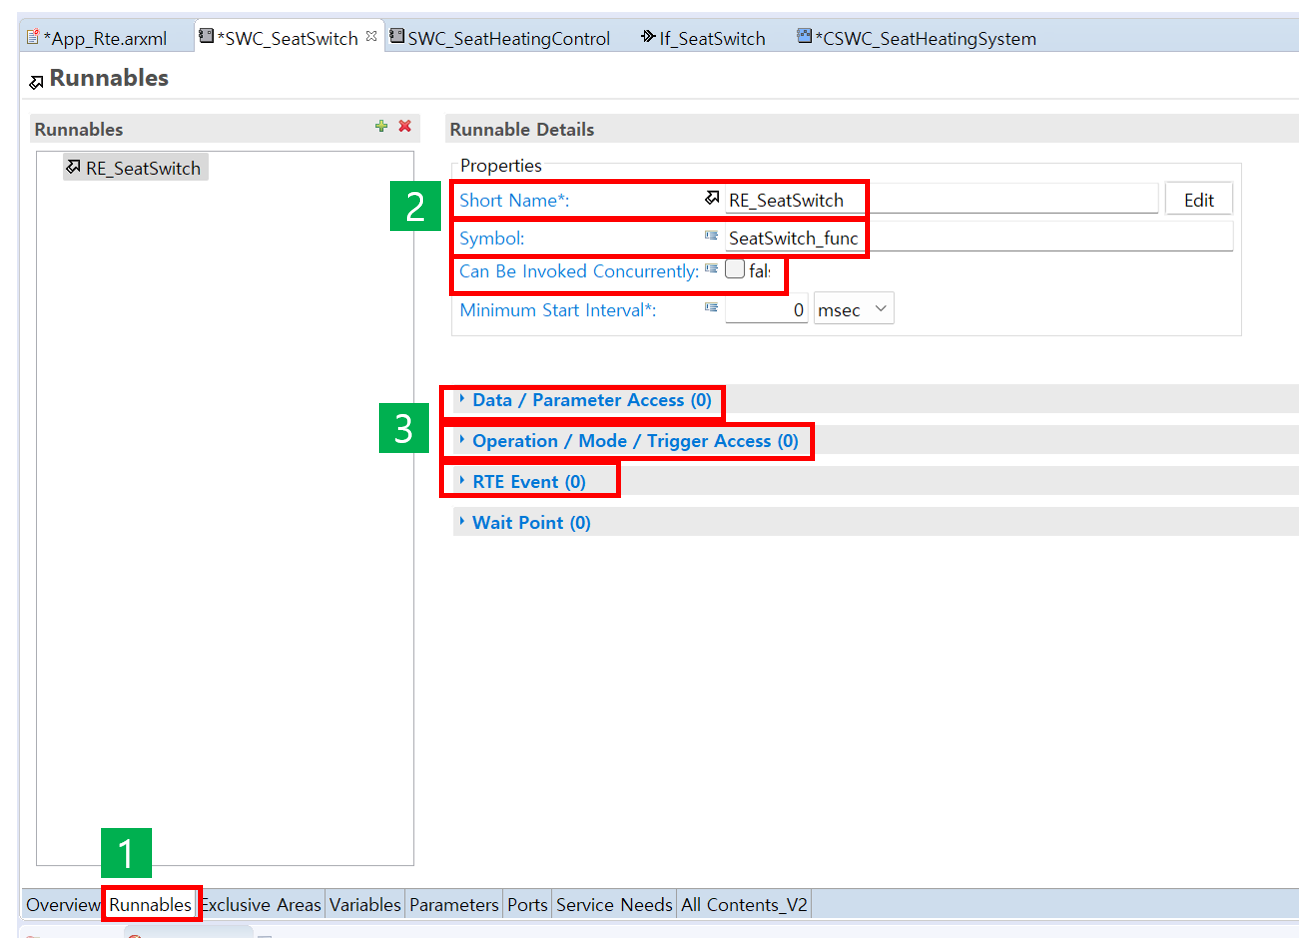This screenshot has height=950, width=1313.
Task: Switch to the App_Rte.arxml editor tab
Action: [104, 39]
